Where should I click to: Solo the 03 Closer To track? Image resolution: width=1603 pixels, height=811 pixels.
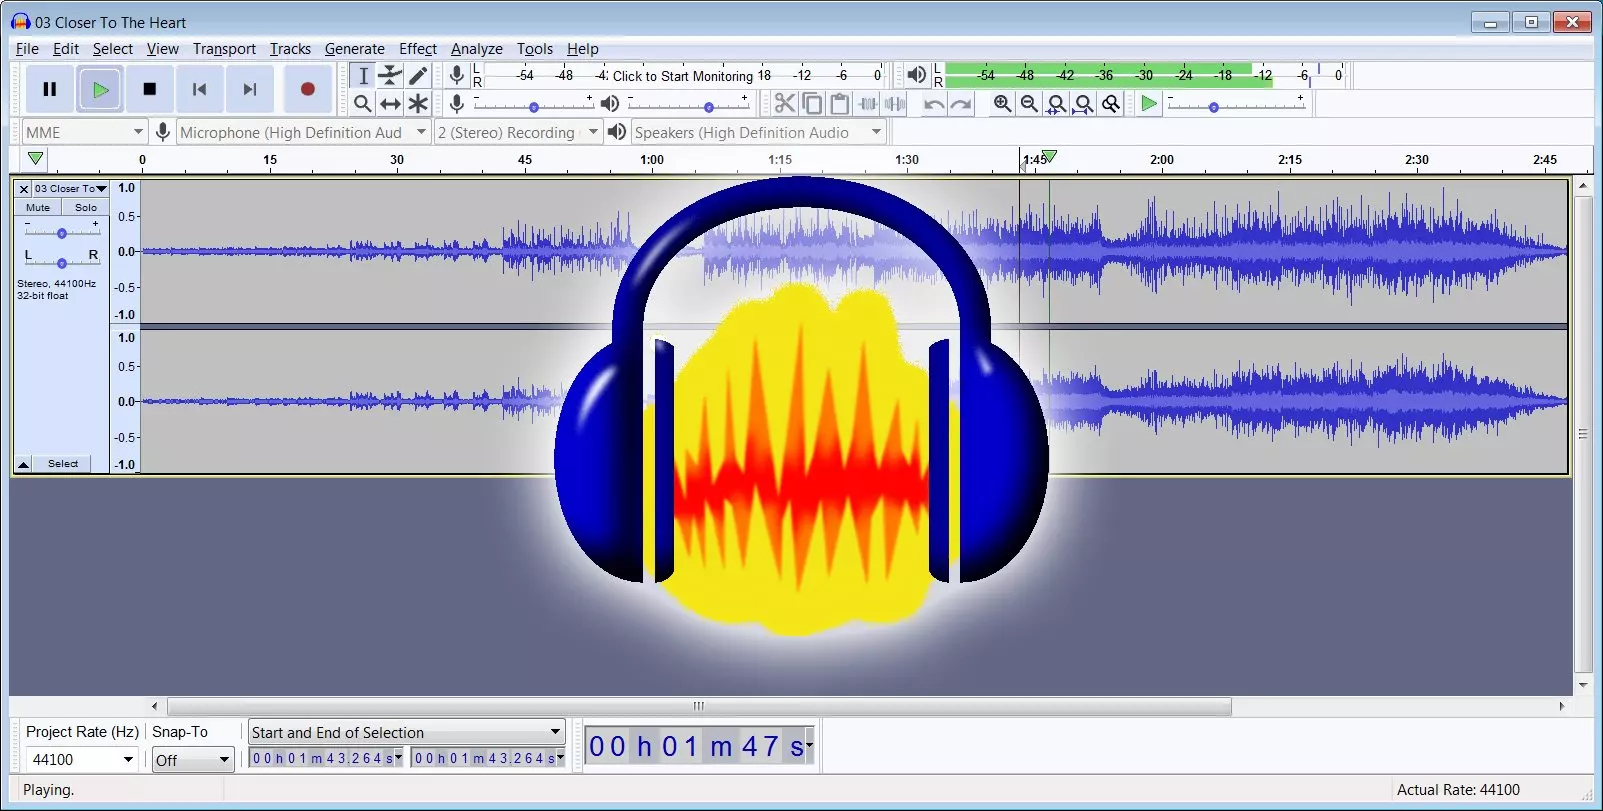pyautogui.click(x=86, y=207)
